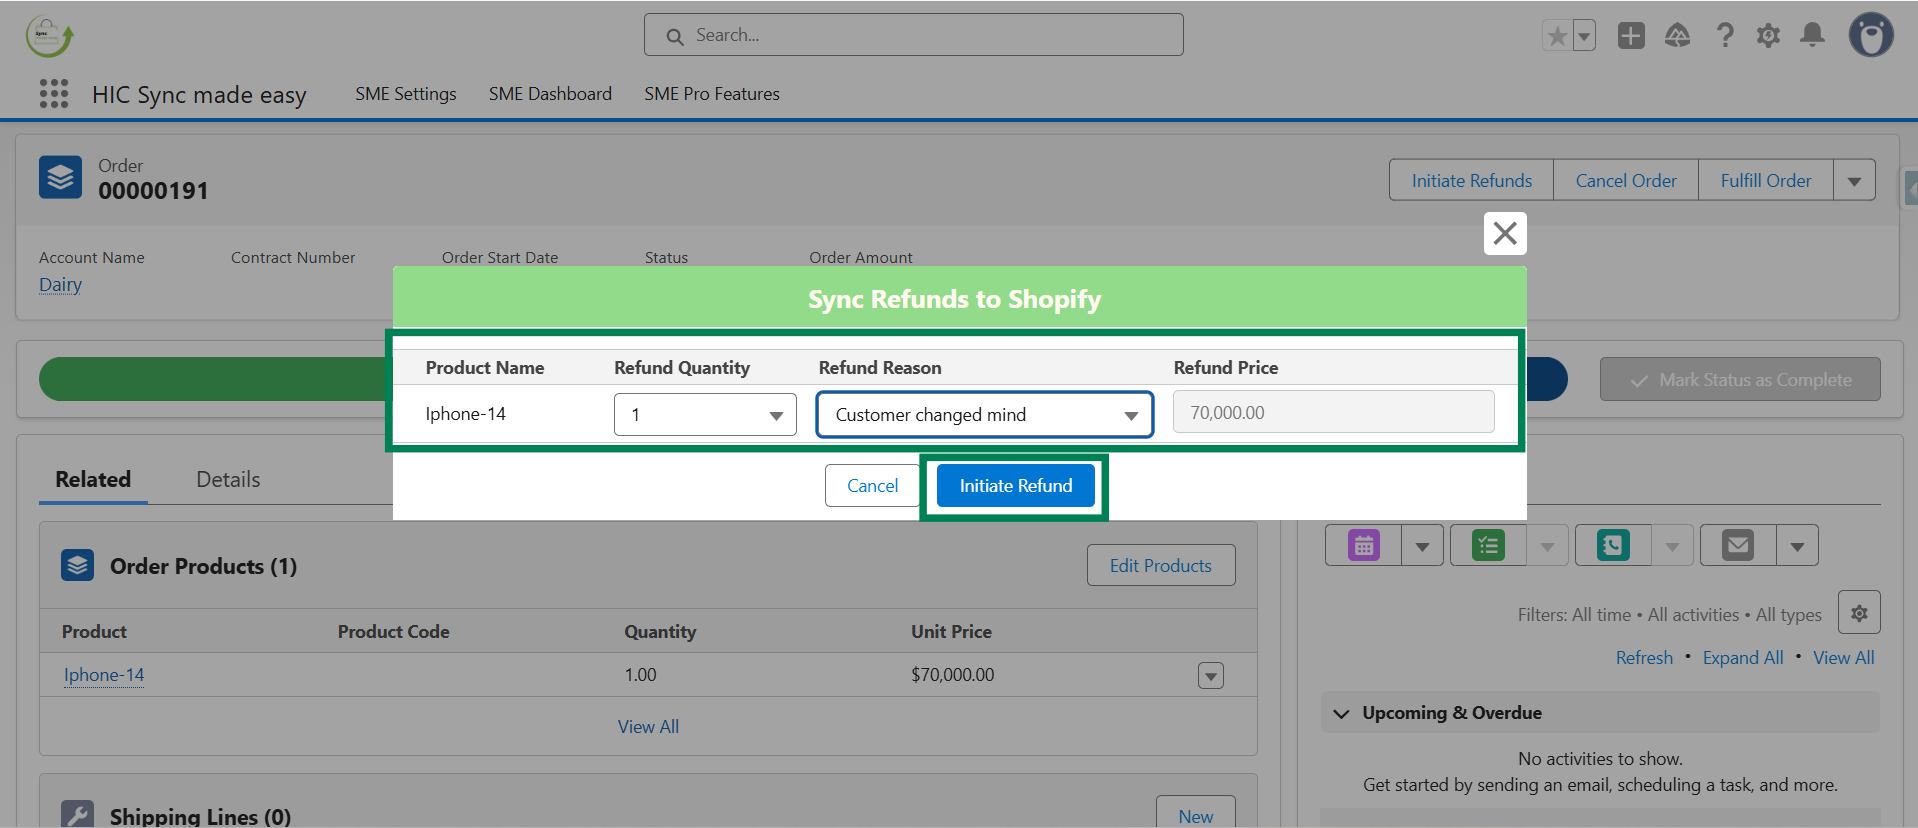Screen dimensions: 1918x828
Task: Click the global Search field
Action: (914, 35)
